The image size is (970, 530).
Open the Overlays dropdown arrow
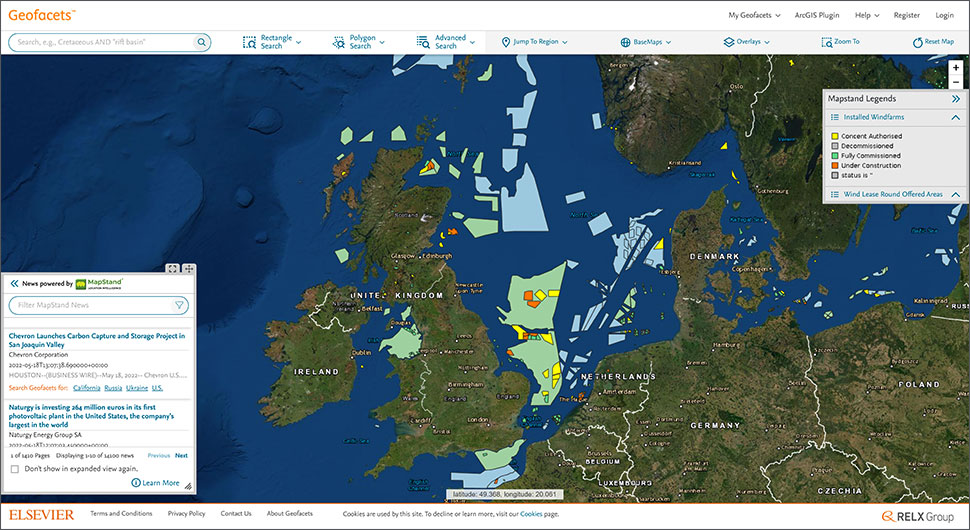(767, 43)
